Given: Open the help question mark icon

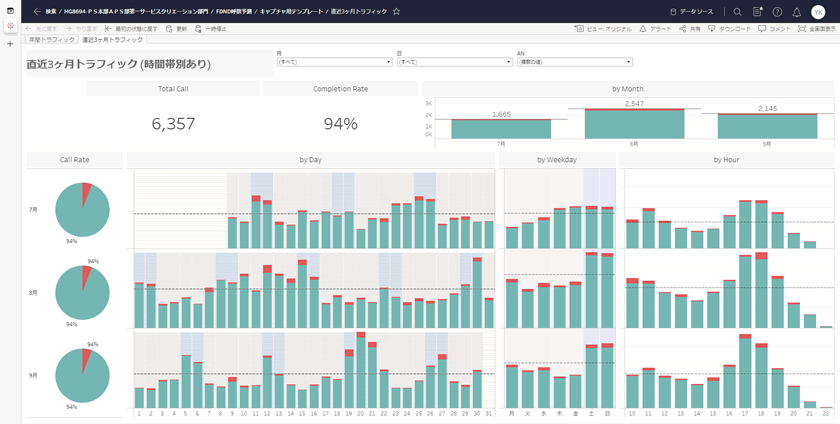Looking at the screenshot, I should (777, 12).
